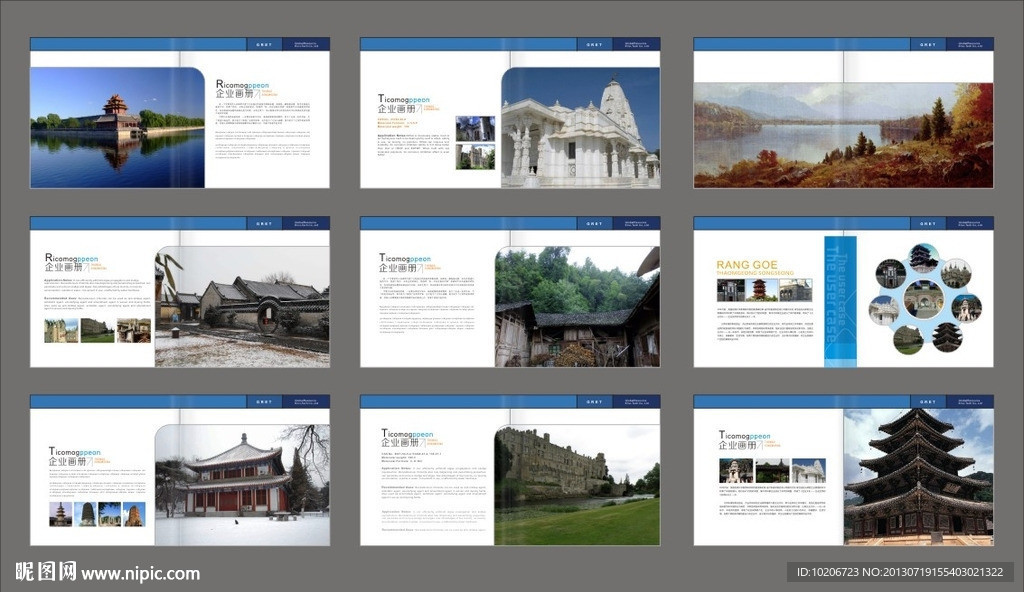Click first small thumbnail on red pavilion page
Screen dimensions: 1024x592
[x=61, y=514]
